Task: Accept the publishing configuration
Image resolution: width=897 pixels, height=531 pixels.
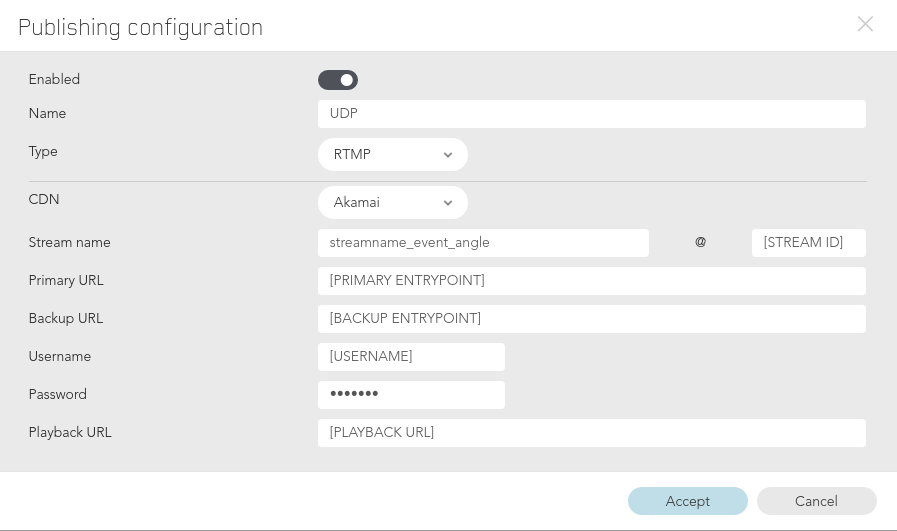Action: (x=688, y=501)
